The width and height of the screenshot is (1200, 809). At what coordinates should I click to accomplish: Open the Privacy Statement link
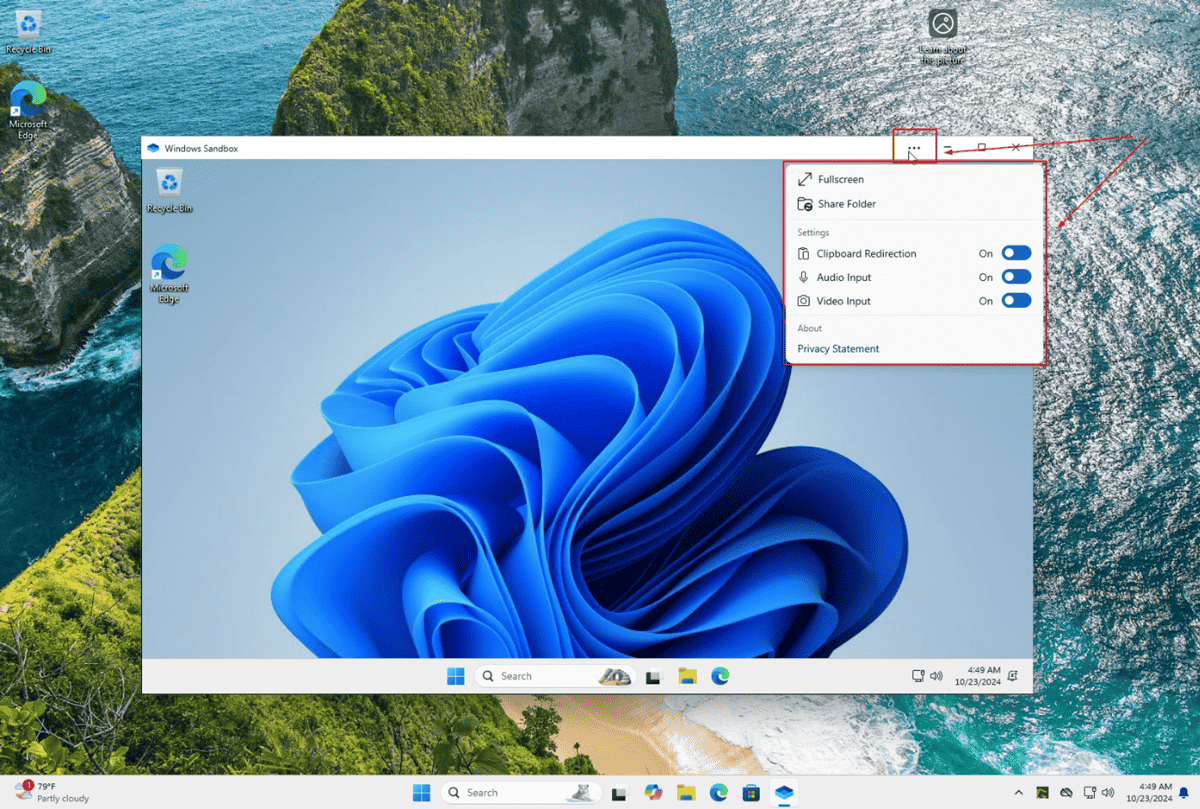click(838, 349)
